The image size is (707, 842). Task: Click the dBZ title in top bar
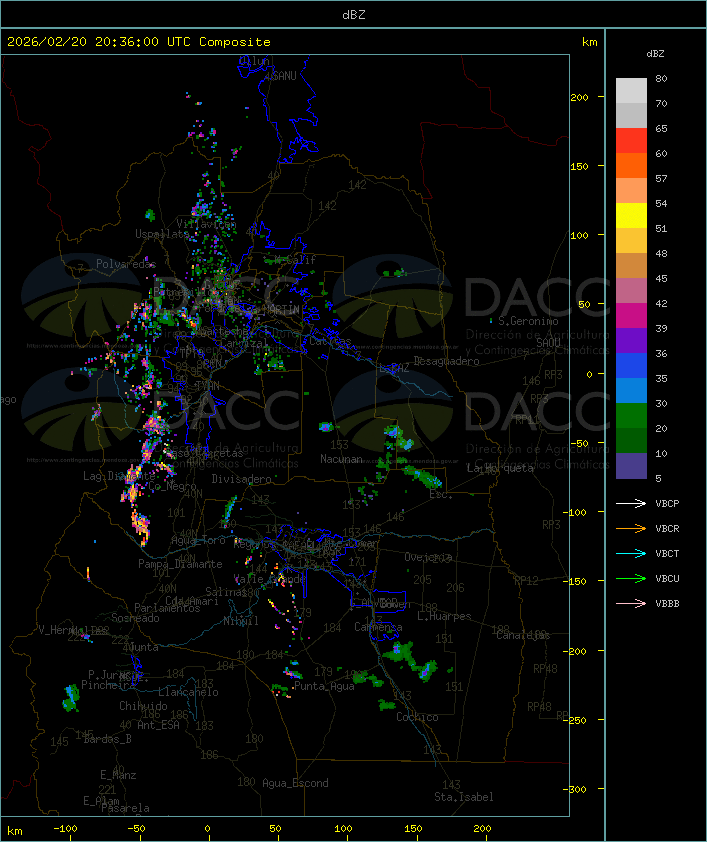point(354,15)
